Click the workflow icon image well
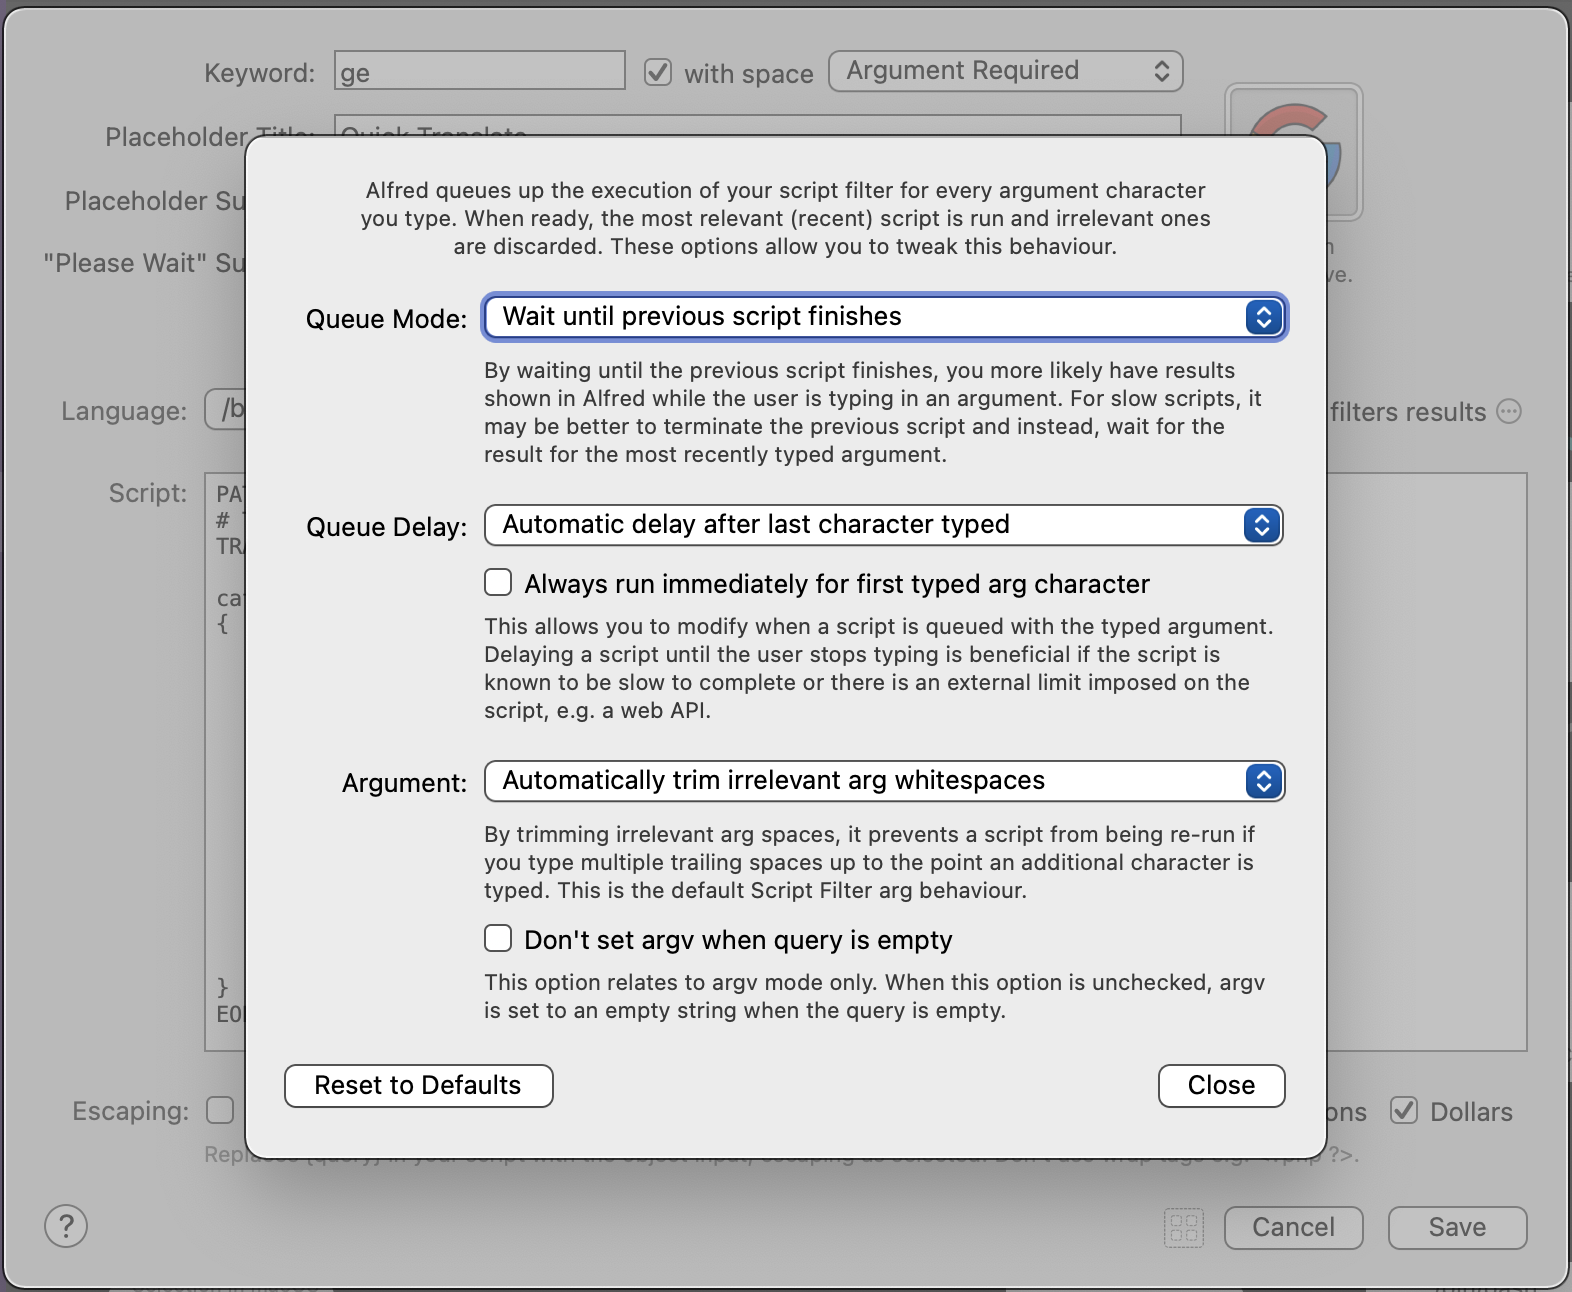1572x1292 pixels. pos(1344,150)
